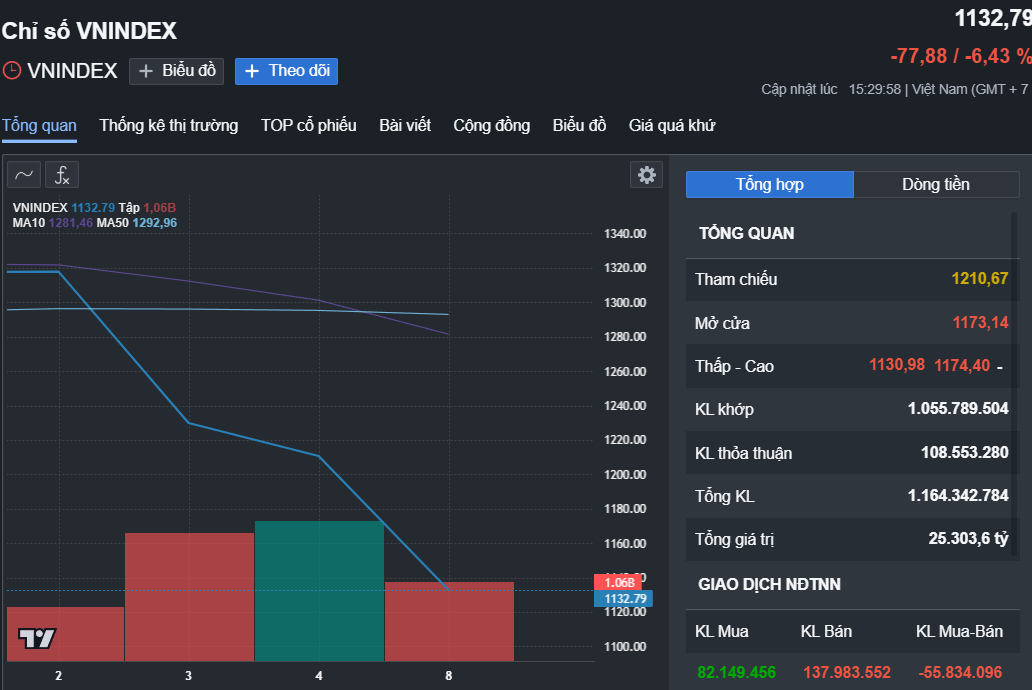
Task: Follow the index with Theo dõi
Action: coord(286,71)
